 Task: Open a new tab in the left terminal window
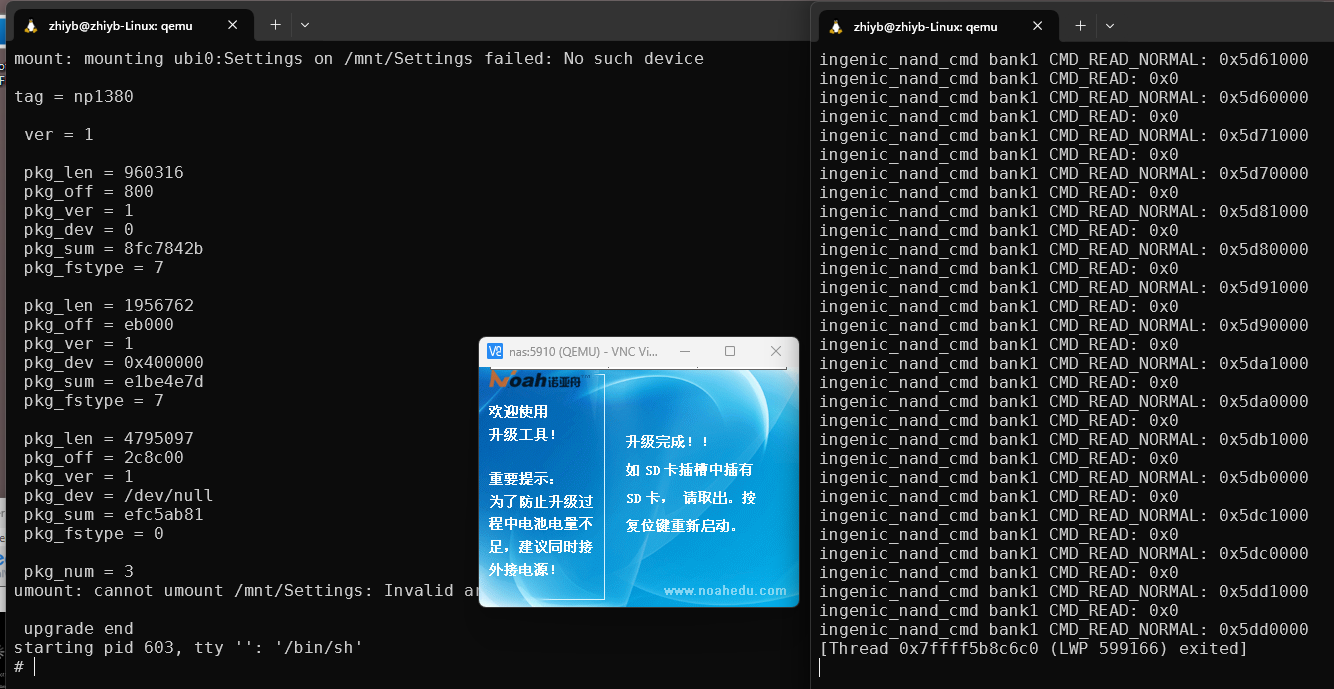pos(275,25)
